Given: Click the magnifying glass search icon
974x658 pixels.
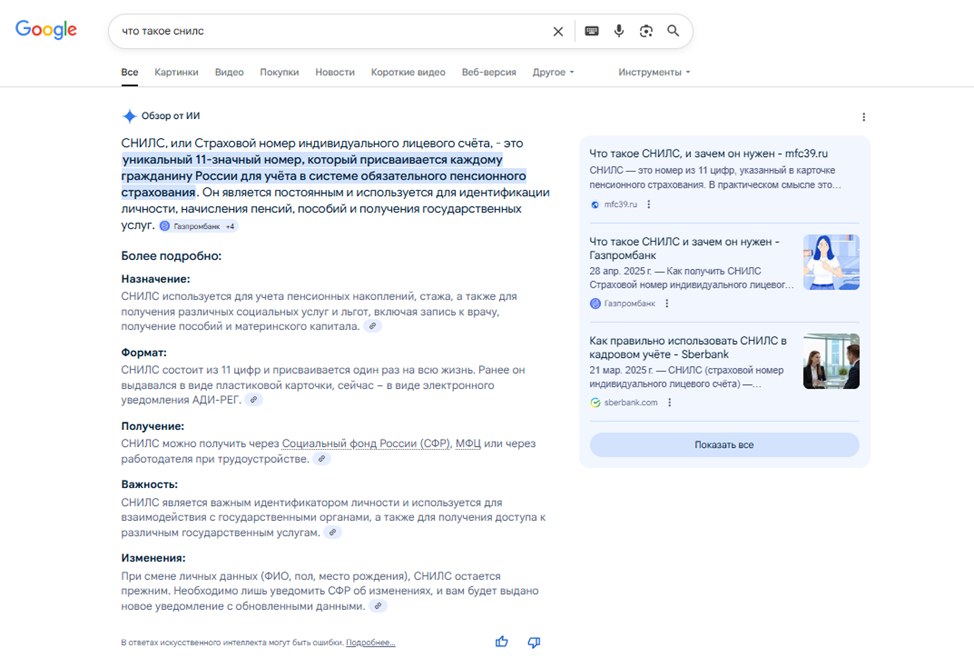Looking at the screenshot, I should [673, 31].
